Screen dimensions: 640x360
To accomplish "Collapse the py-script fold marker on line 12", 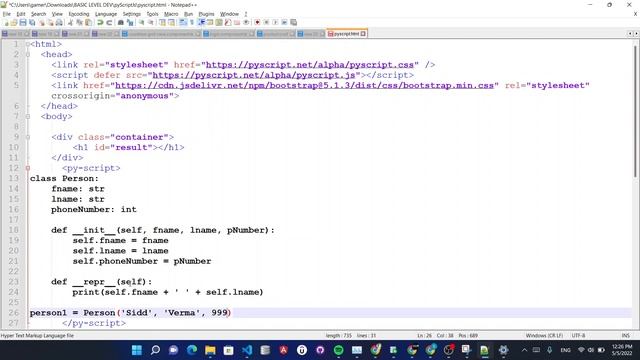I will (28, 168).
